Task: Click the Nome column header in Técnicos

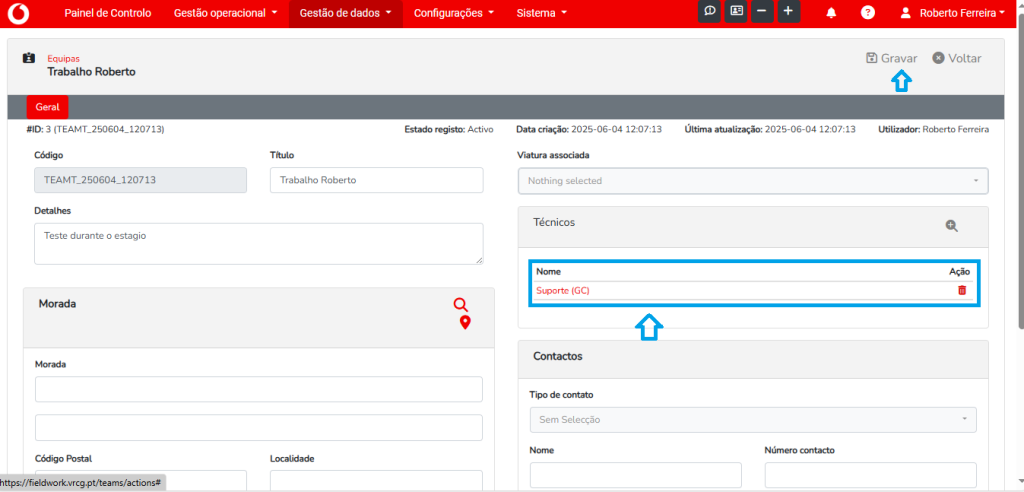Action: pyautogui.click(x=549, y=271)
